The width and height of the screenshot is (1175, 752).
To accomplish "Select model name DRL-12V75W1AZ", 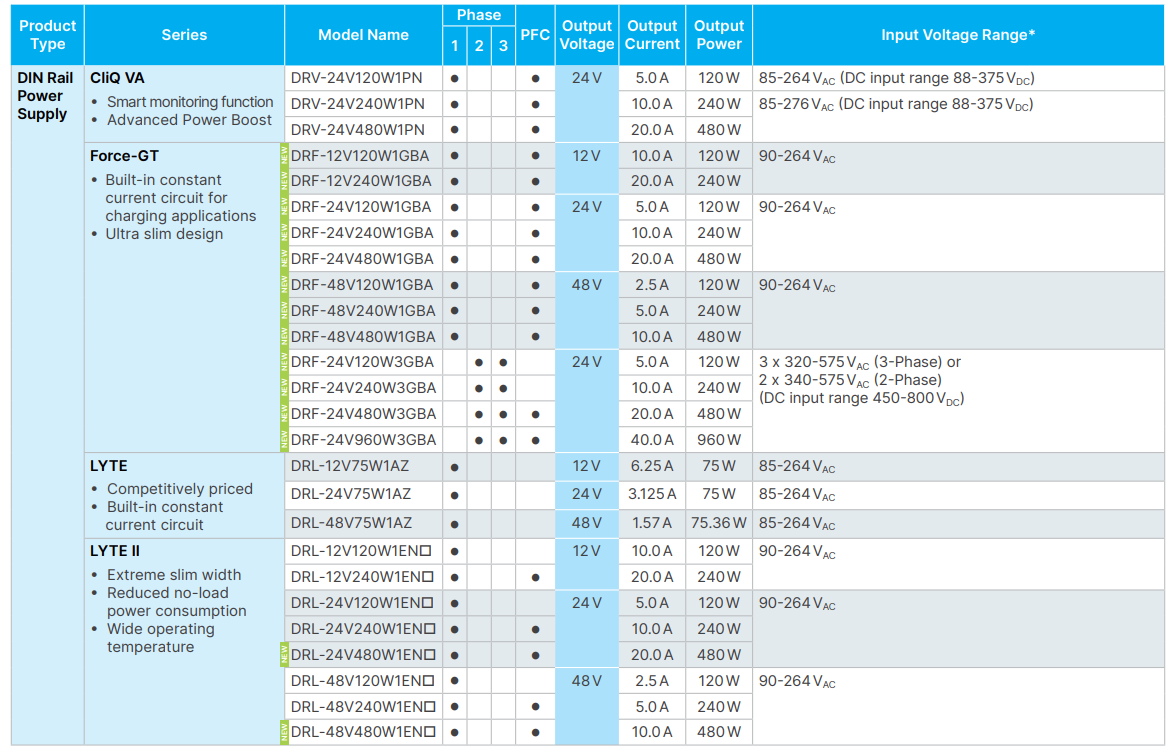I will click(350, 466).
